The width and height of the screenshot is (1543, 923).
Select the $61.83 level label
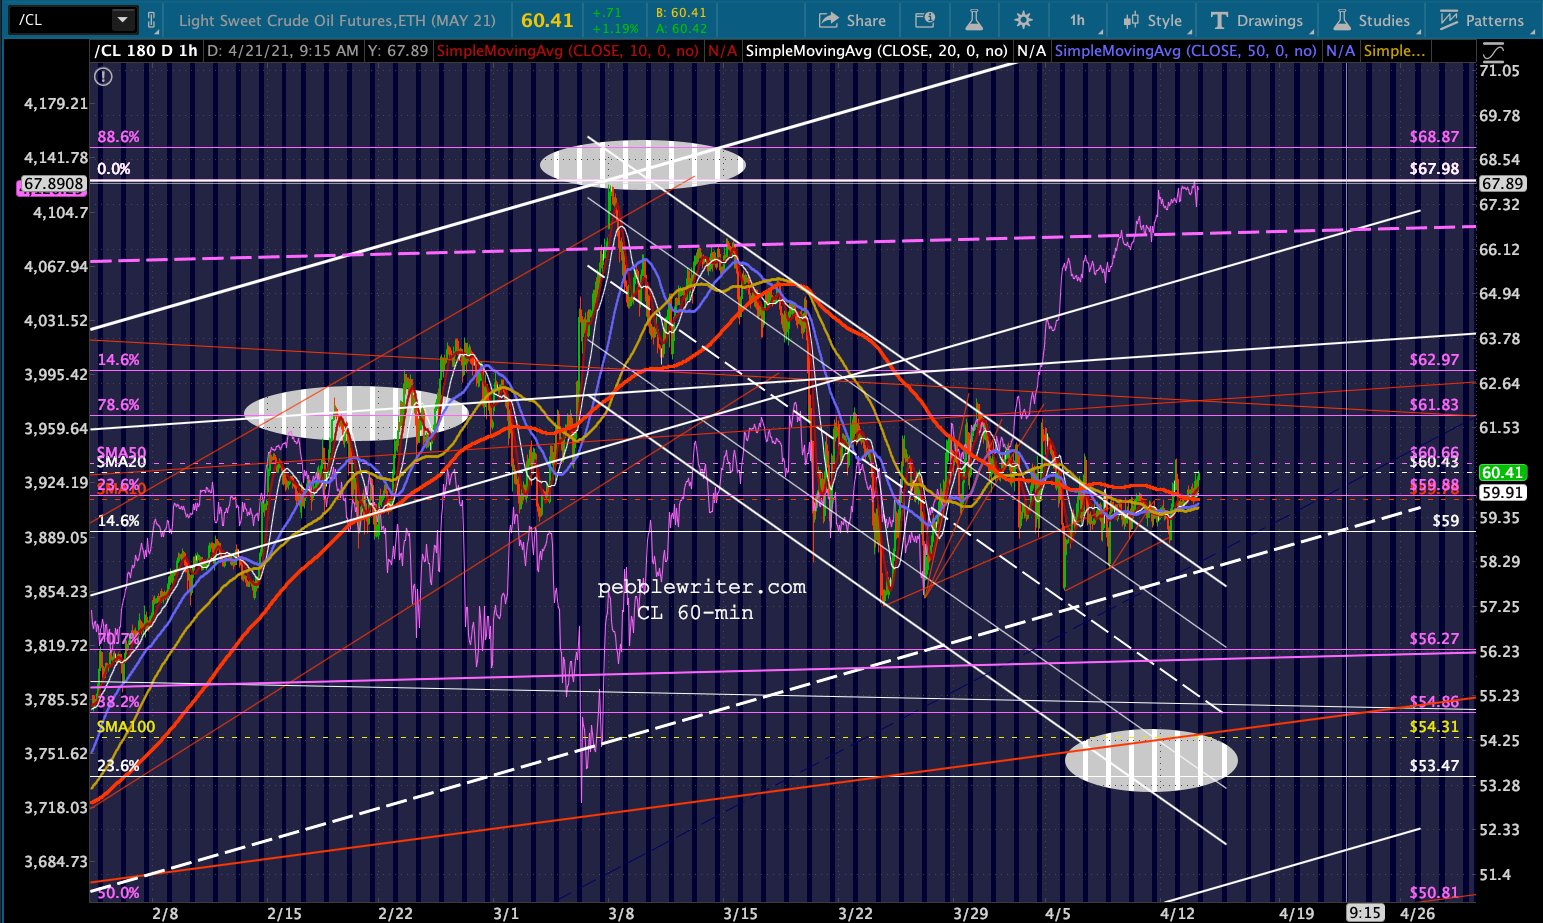(x=1434, y=404)
